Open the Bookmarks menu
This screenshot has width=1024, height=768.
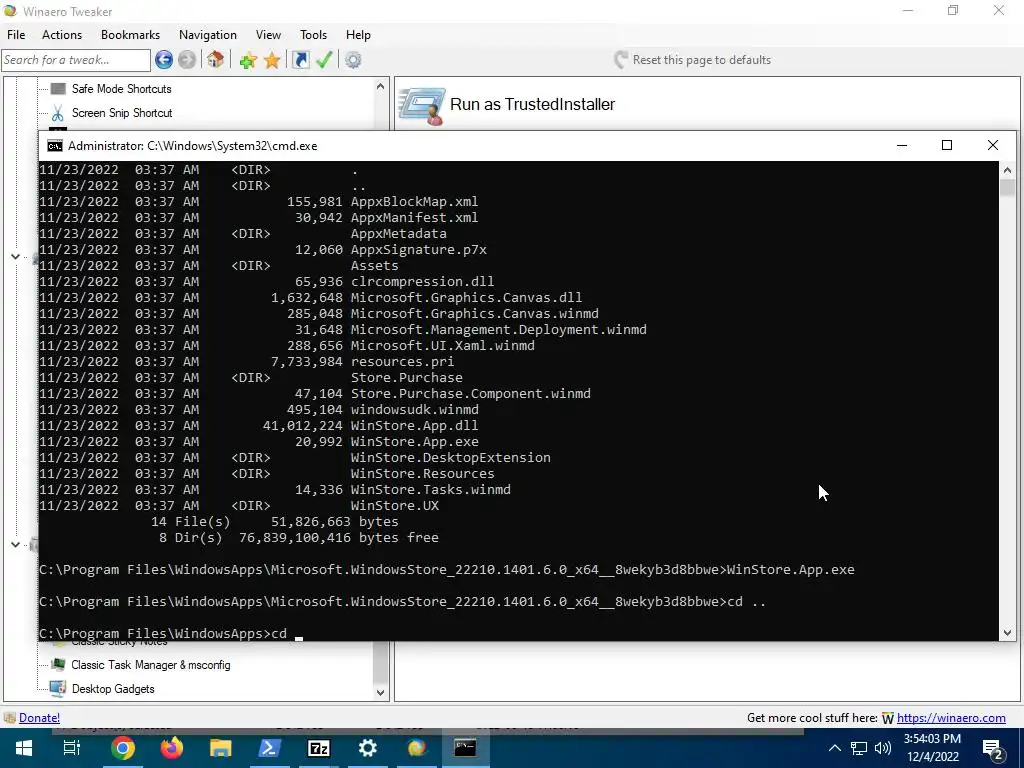[130, 35]
